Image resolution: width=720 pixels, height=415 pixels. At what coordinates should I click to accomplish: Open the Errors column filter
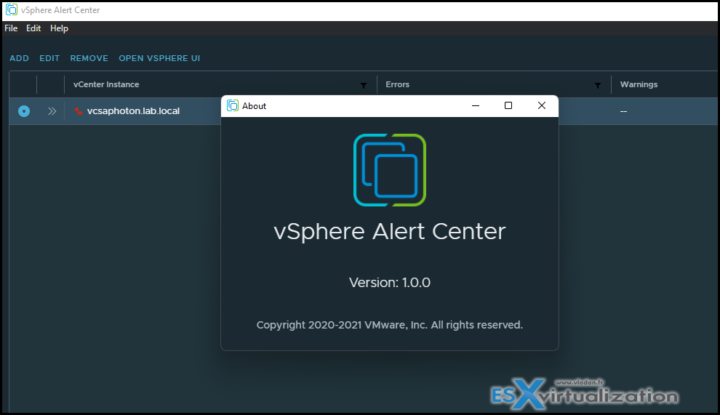tap(598, 85)
